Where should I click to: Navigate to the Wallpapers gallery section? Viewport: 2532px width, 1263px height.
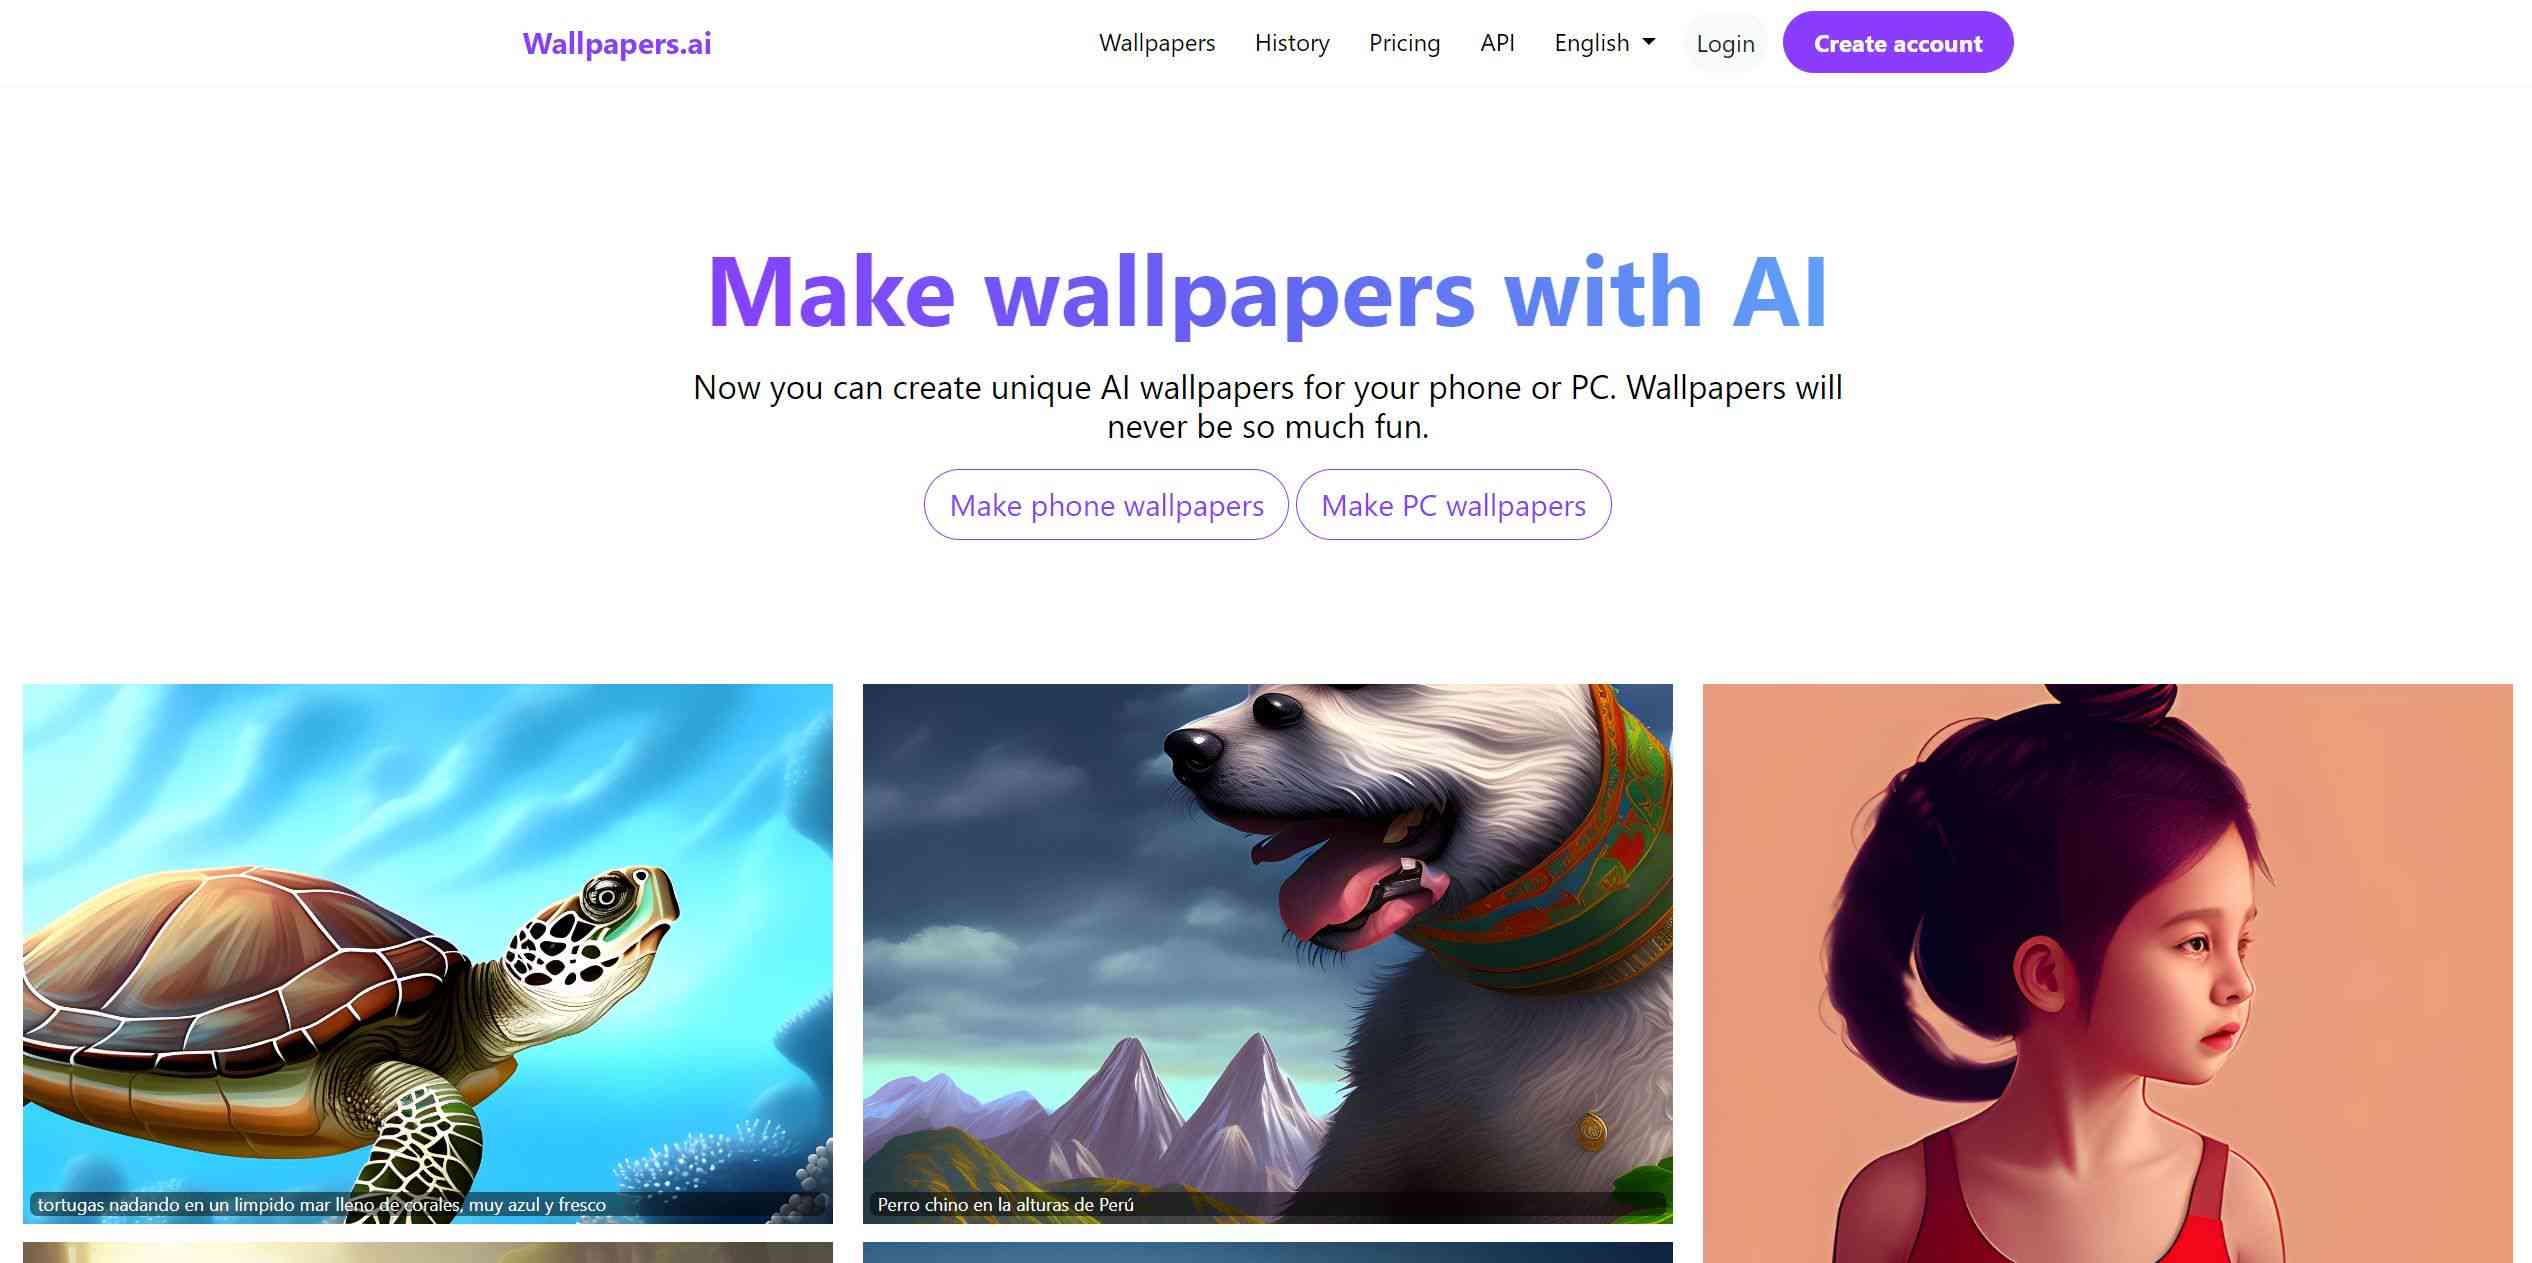click(1156, 42)
